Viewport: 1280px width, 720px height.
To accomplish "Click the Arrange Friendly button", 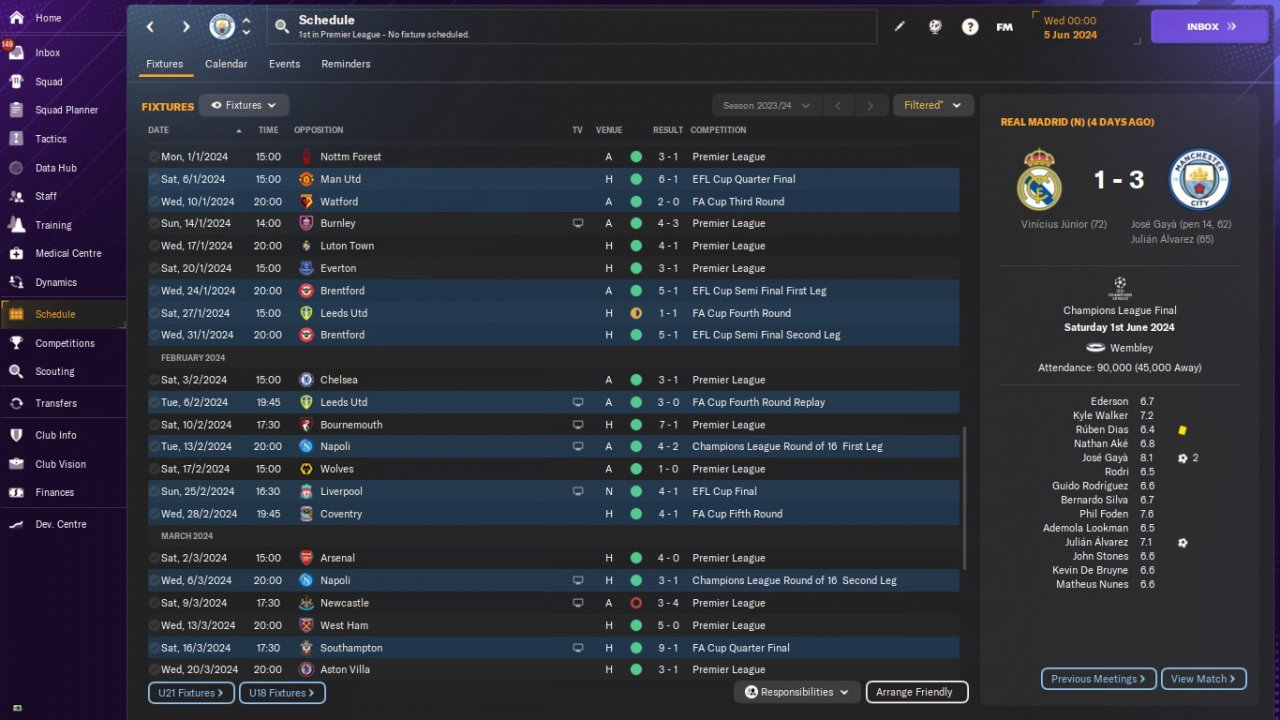I will coord(917,692).
